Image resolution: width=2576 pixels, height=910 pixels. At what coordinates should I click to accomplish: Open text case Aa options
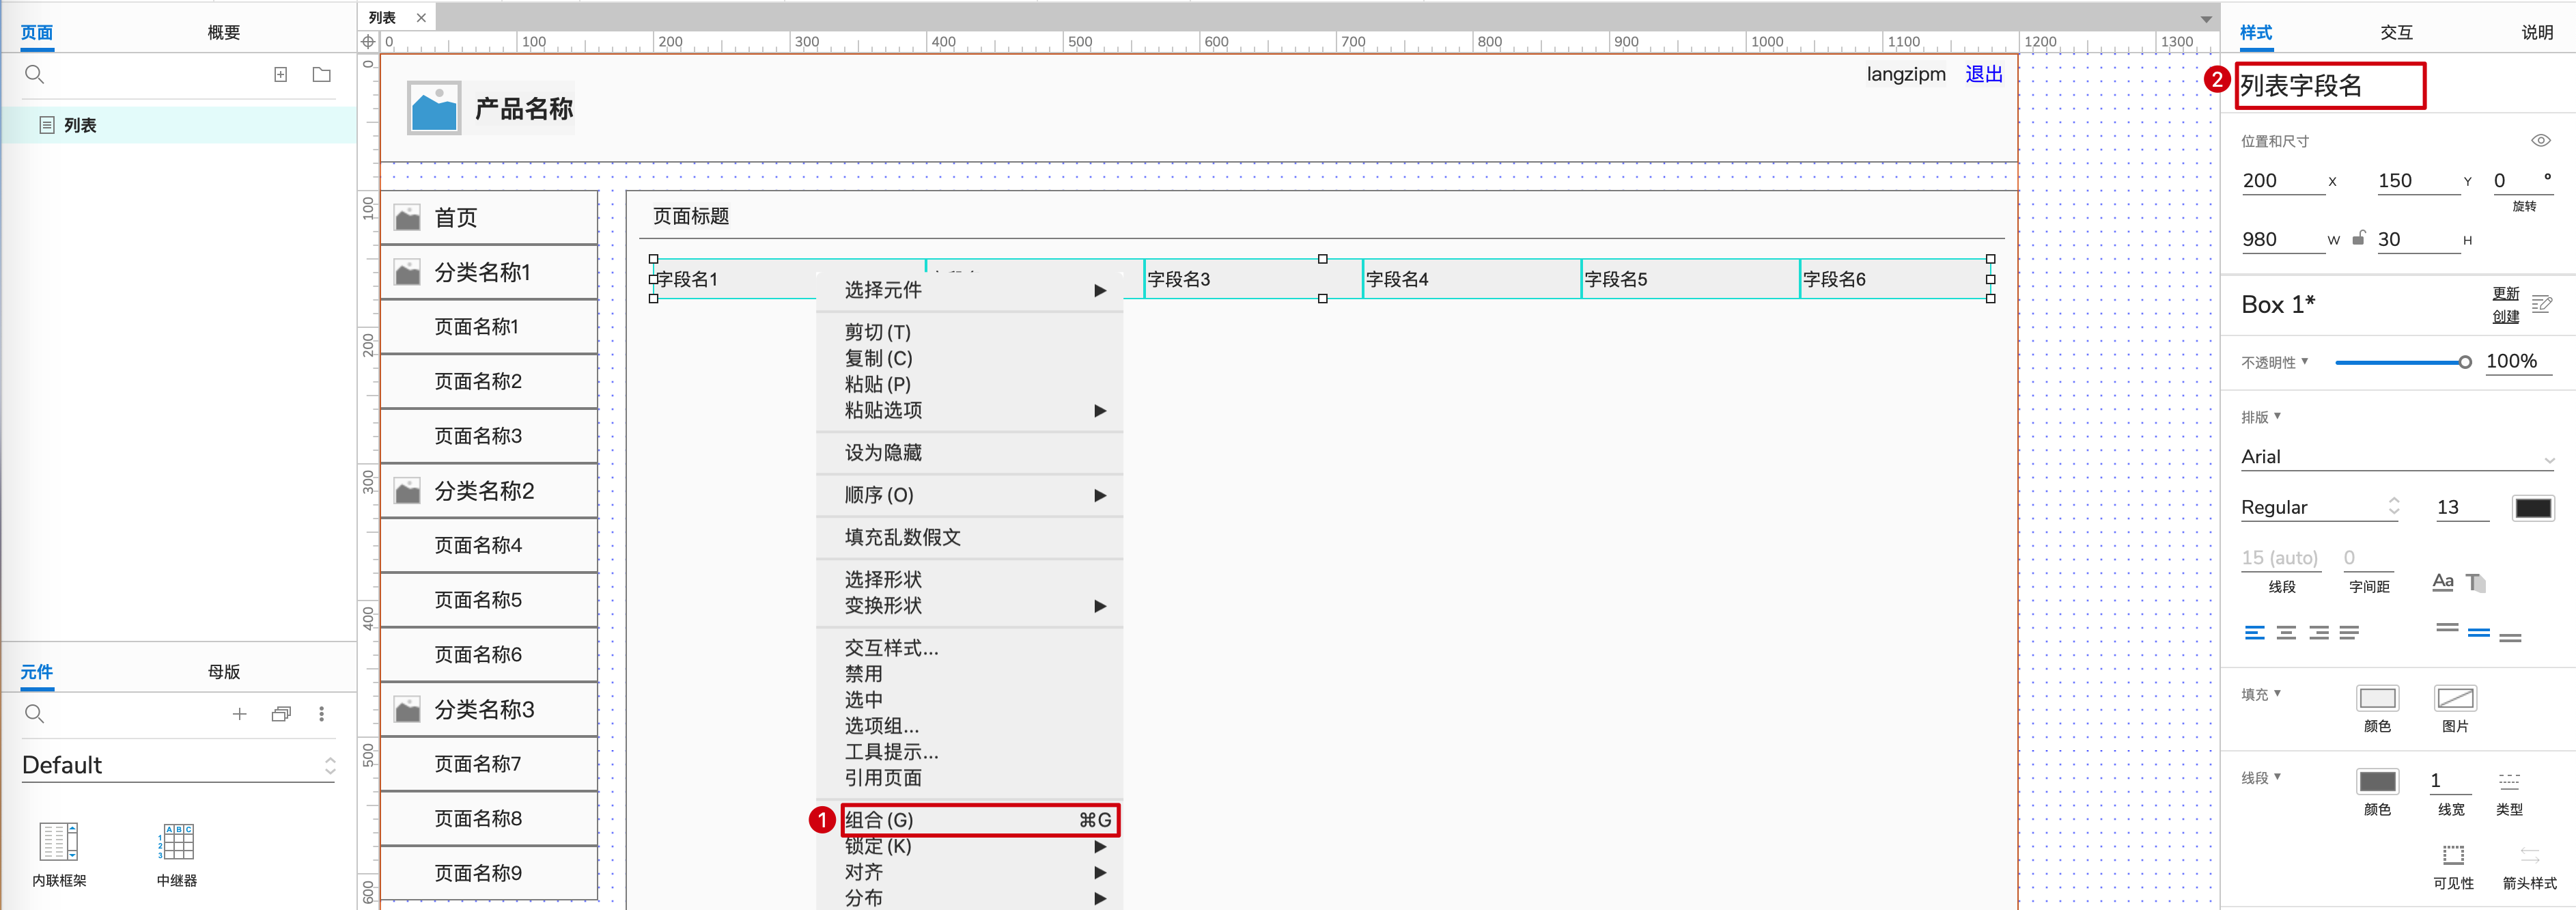[x=2442, y=582]
